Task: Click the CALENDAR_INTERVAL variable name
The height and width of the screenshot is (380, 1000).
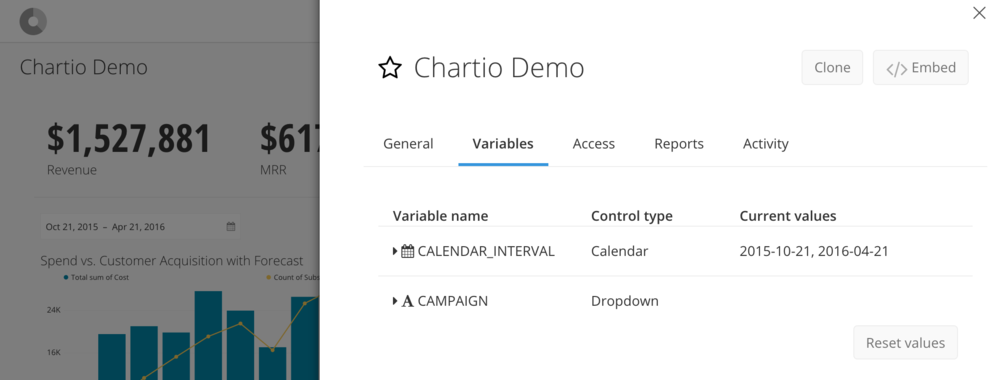Action: click(x=486, y=251)
